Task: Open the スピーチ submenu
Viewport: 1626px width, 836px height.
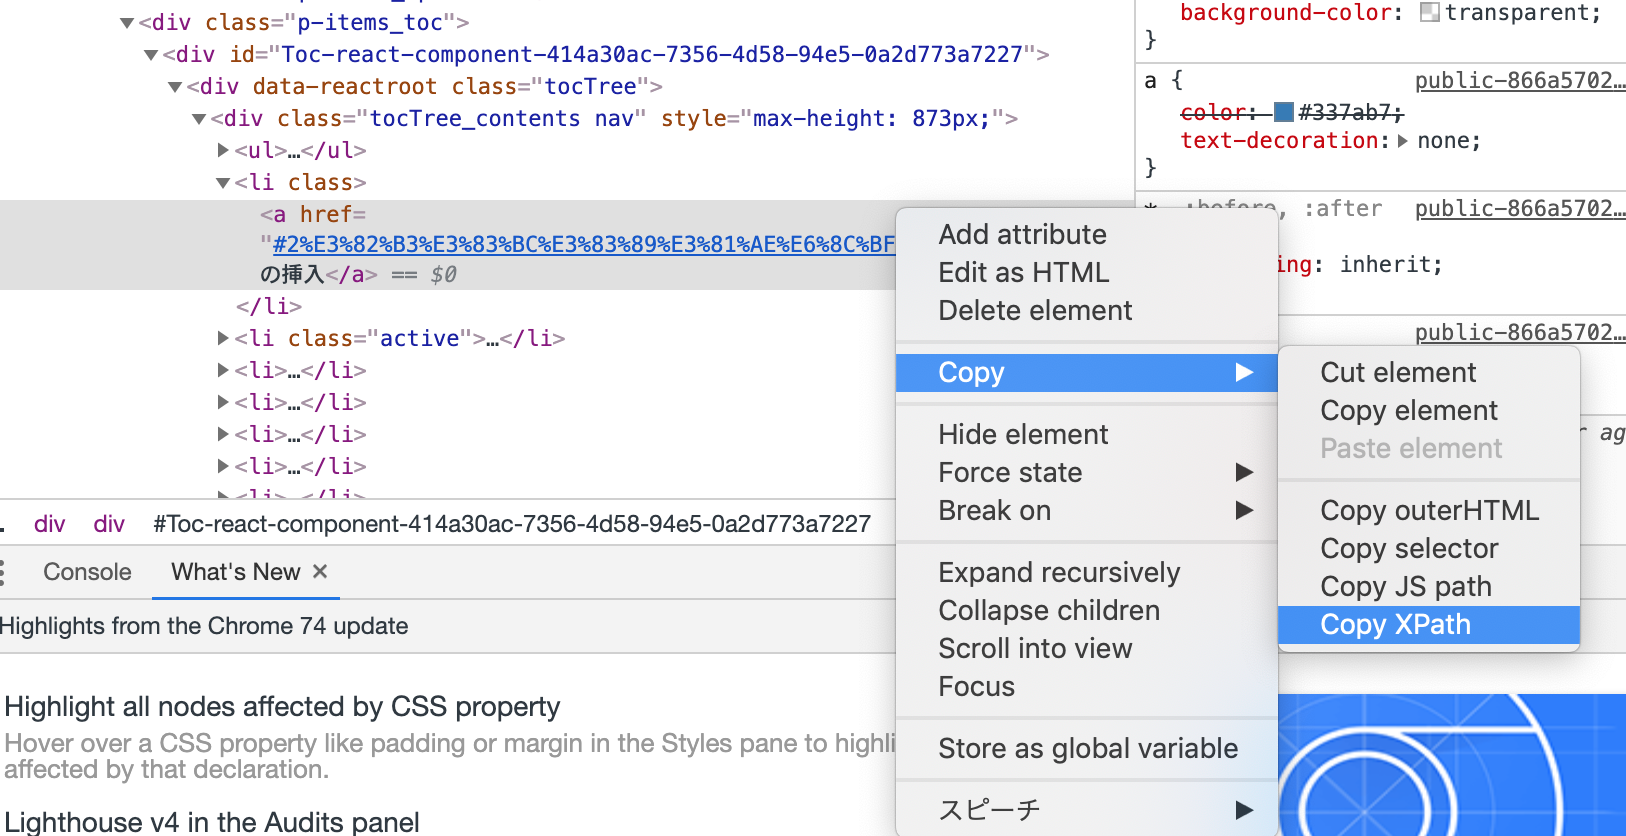Action: [1086, 809]
